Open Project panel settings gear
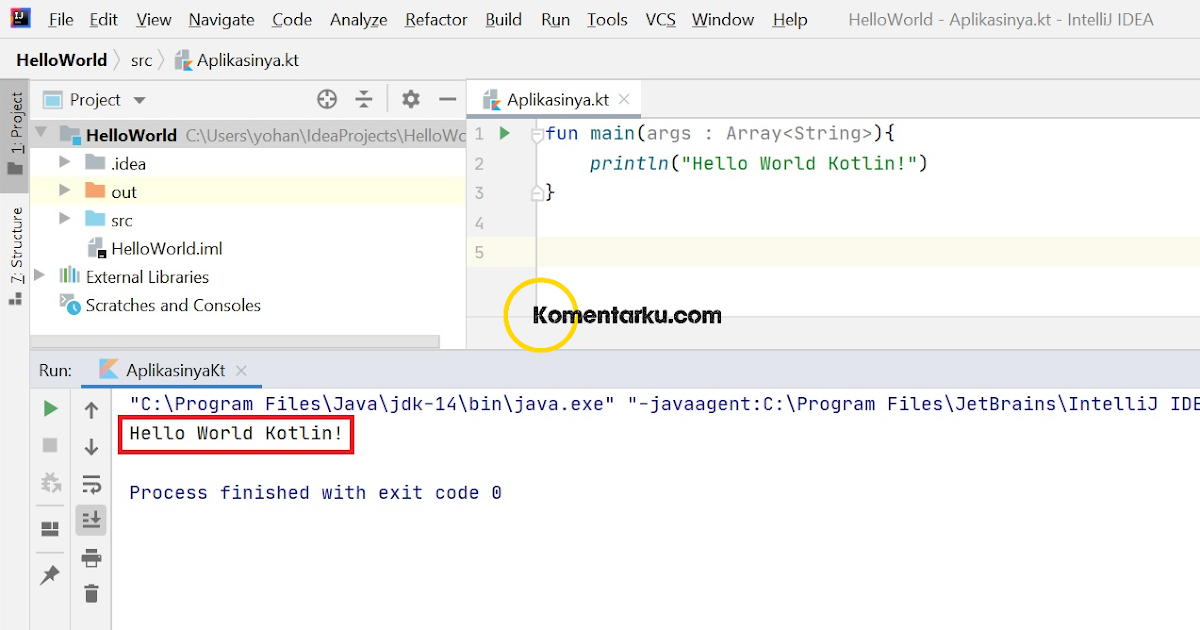 [x=410, y=99]
